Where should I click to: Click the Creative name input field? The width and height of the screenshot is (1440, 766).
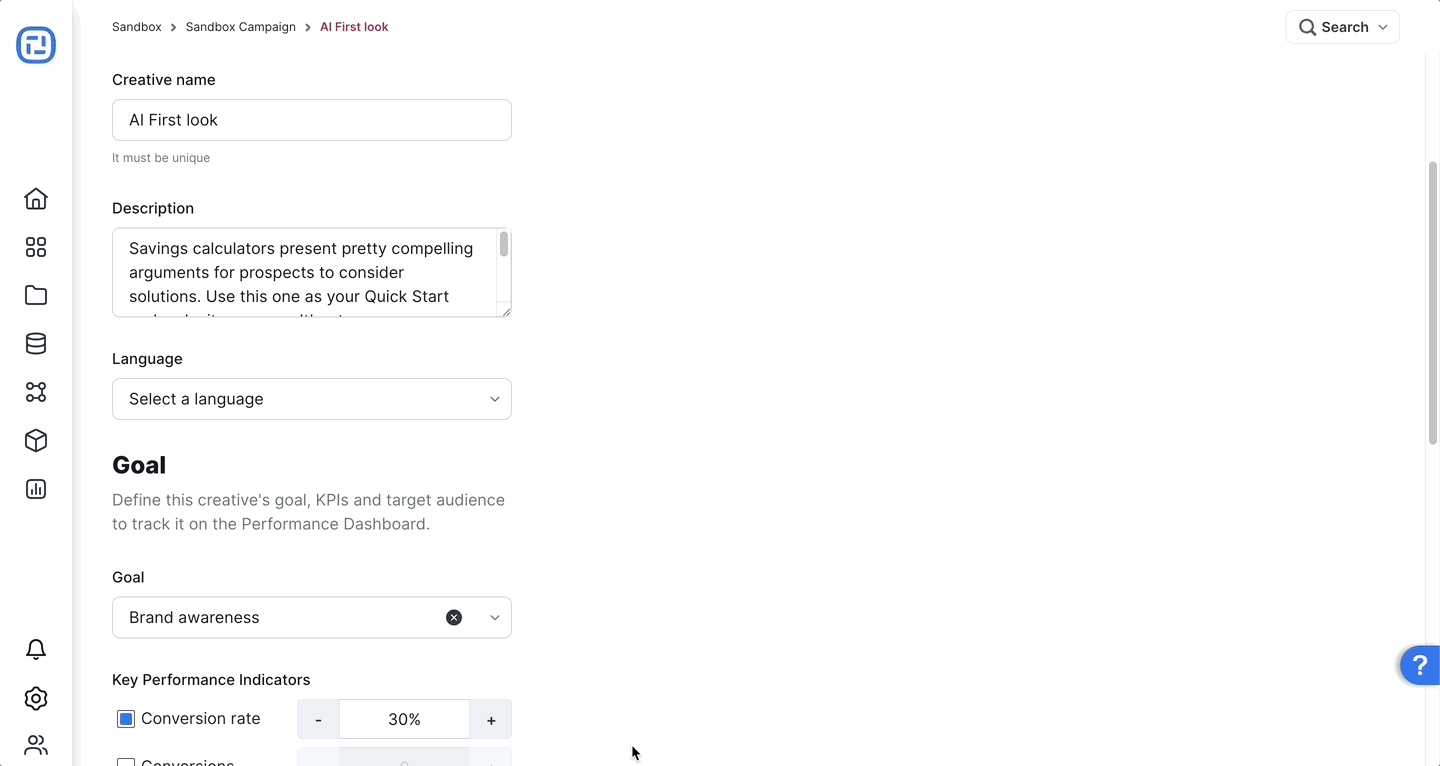[312, 120]
